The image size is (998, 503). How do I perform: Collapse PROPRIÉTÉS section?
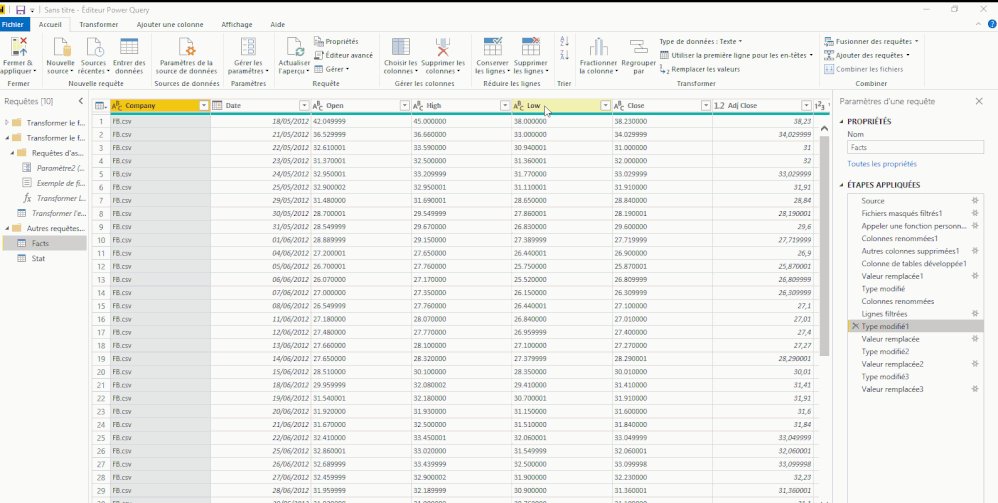tap(842, 122)
